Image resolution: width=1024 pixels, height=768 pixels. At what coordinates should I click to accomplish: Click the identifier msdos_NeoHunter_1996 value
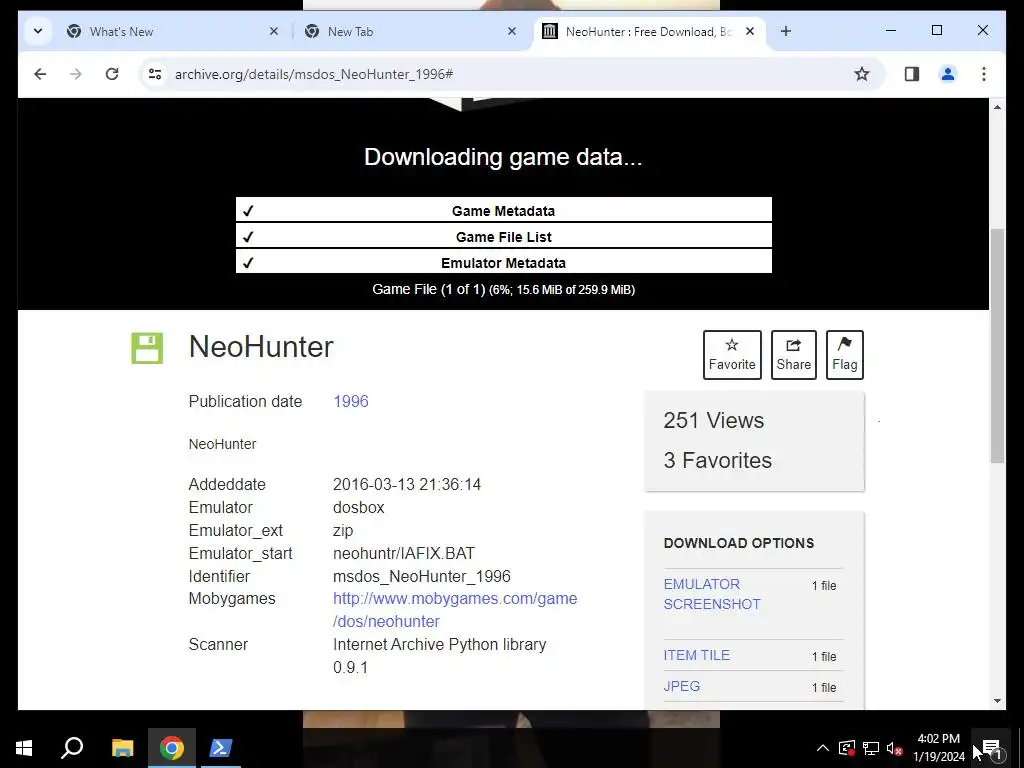coord(422,576)
